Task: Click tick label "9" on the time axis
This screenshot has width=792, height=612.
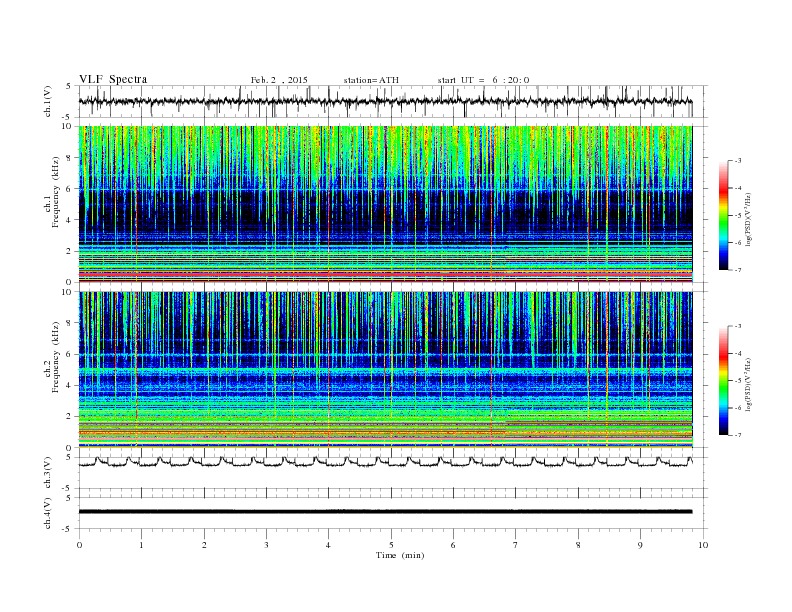Action: point(640,545)
